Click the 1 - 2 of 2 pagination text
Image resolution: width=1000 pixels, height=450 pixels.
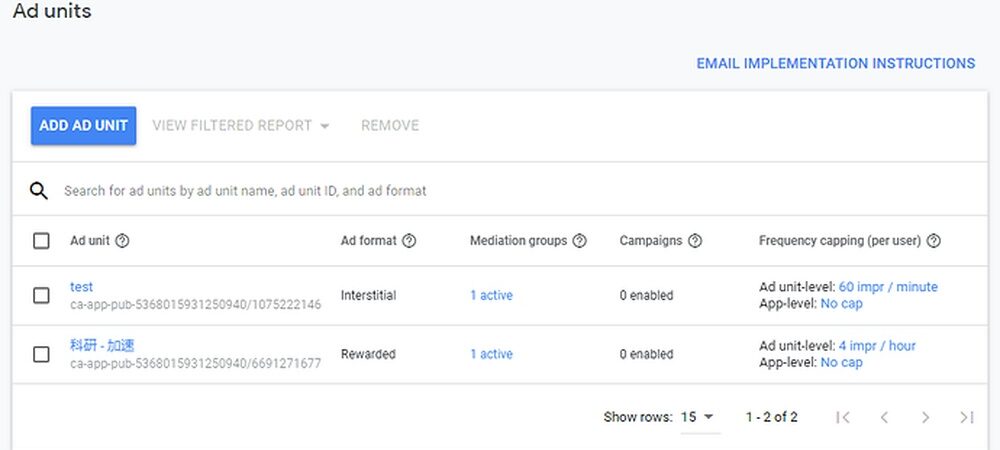coord(772,417)
